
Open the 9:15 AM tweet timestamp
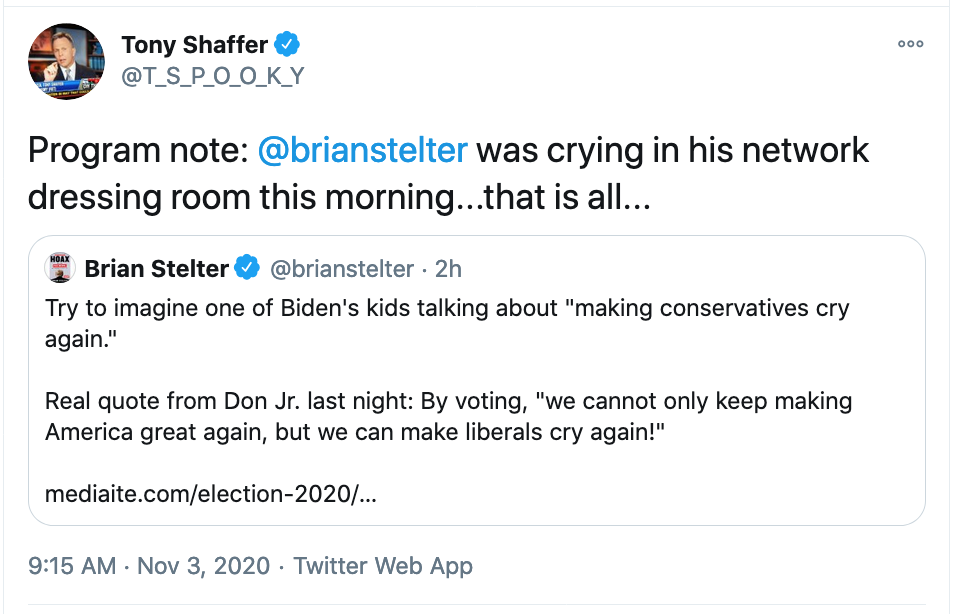click(72, 566)
